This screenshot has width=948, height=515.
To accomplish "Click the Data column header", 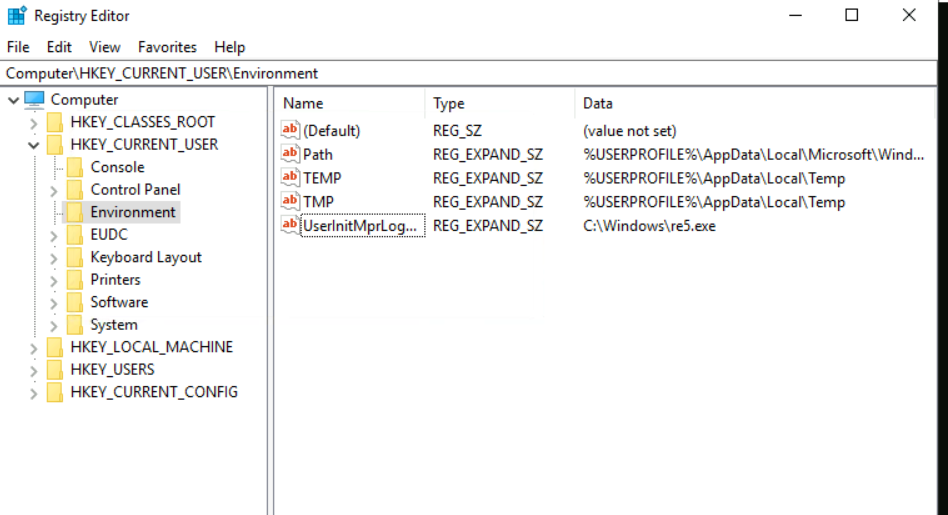I will (x=755, y=103).
